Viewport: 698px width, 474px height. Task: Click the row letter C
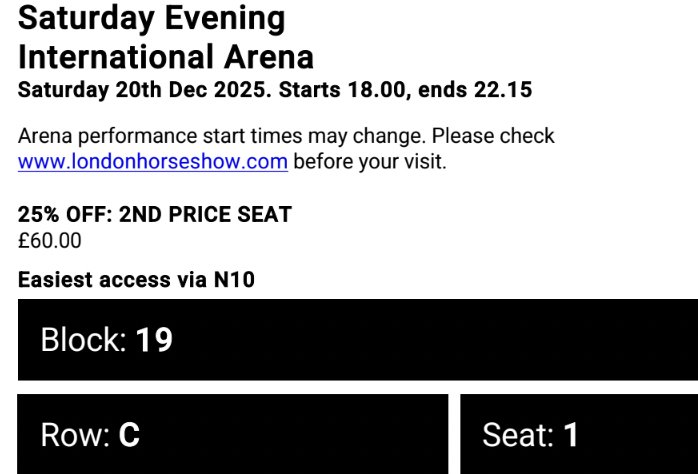pos(129,435)
